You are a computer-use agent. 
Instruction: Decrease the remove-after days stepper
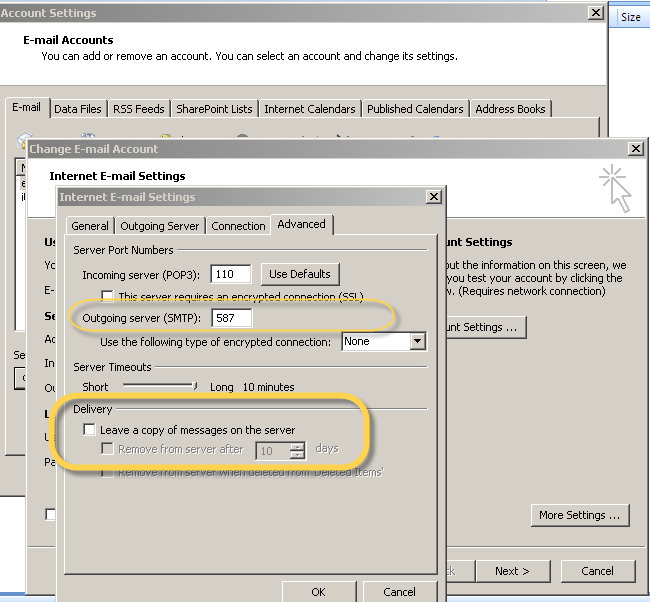tap(297, 455)
